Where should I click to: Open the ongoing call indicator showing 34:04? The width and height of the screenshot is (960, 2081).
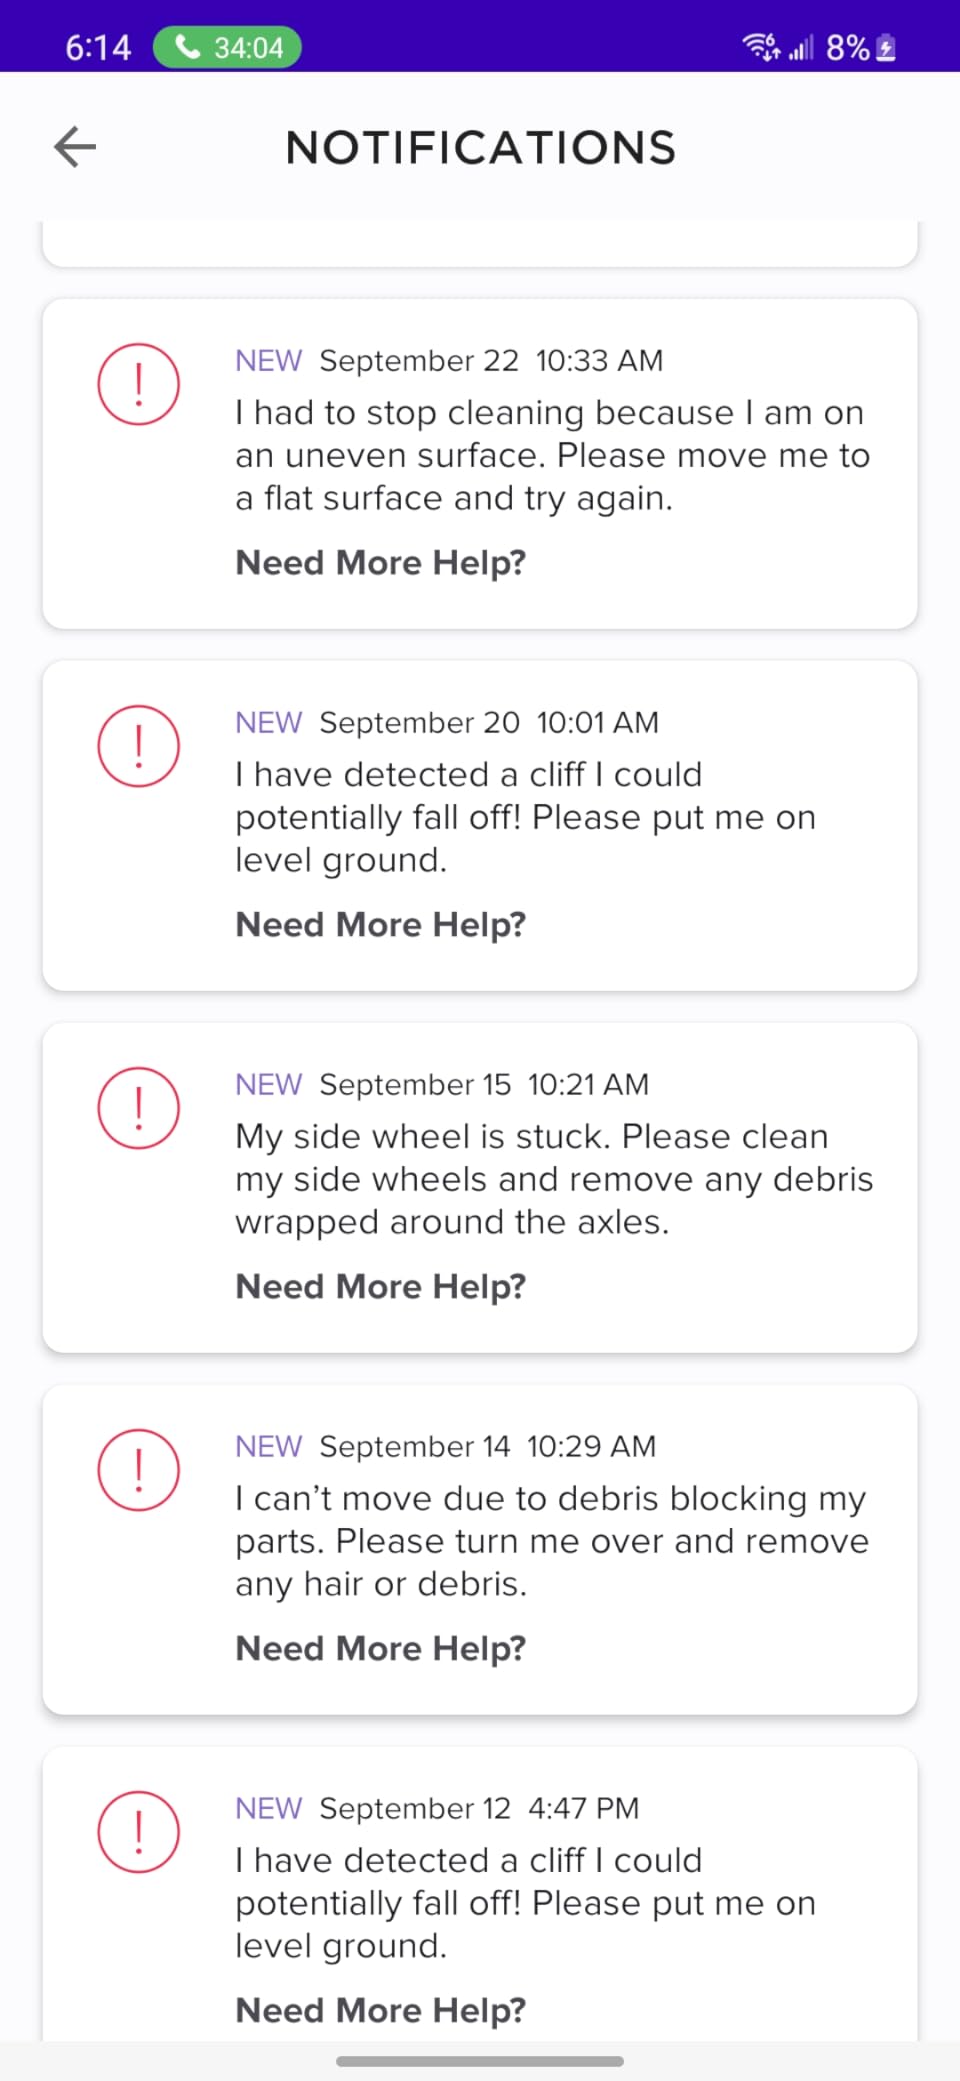[227, 47]
